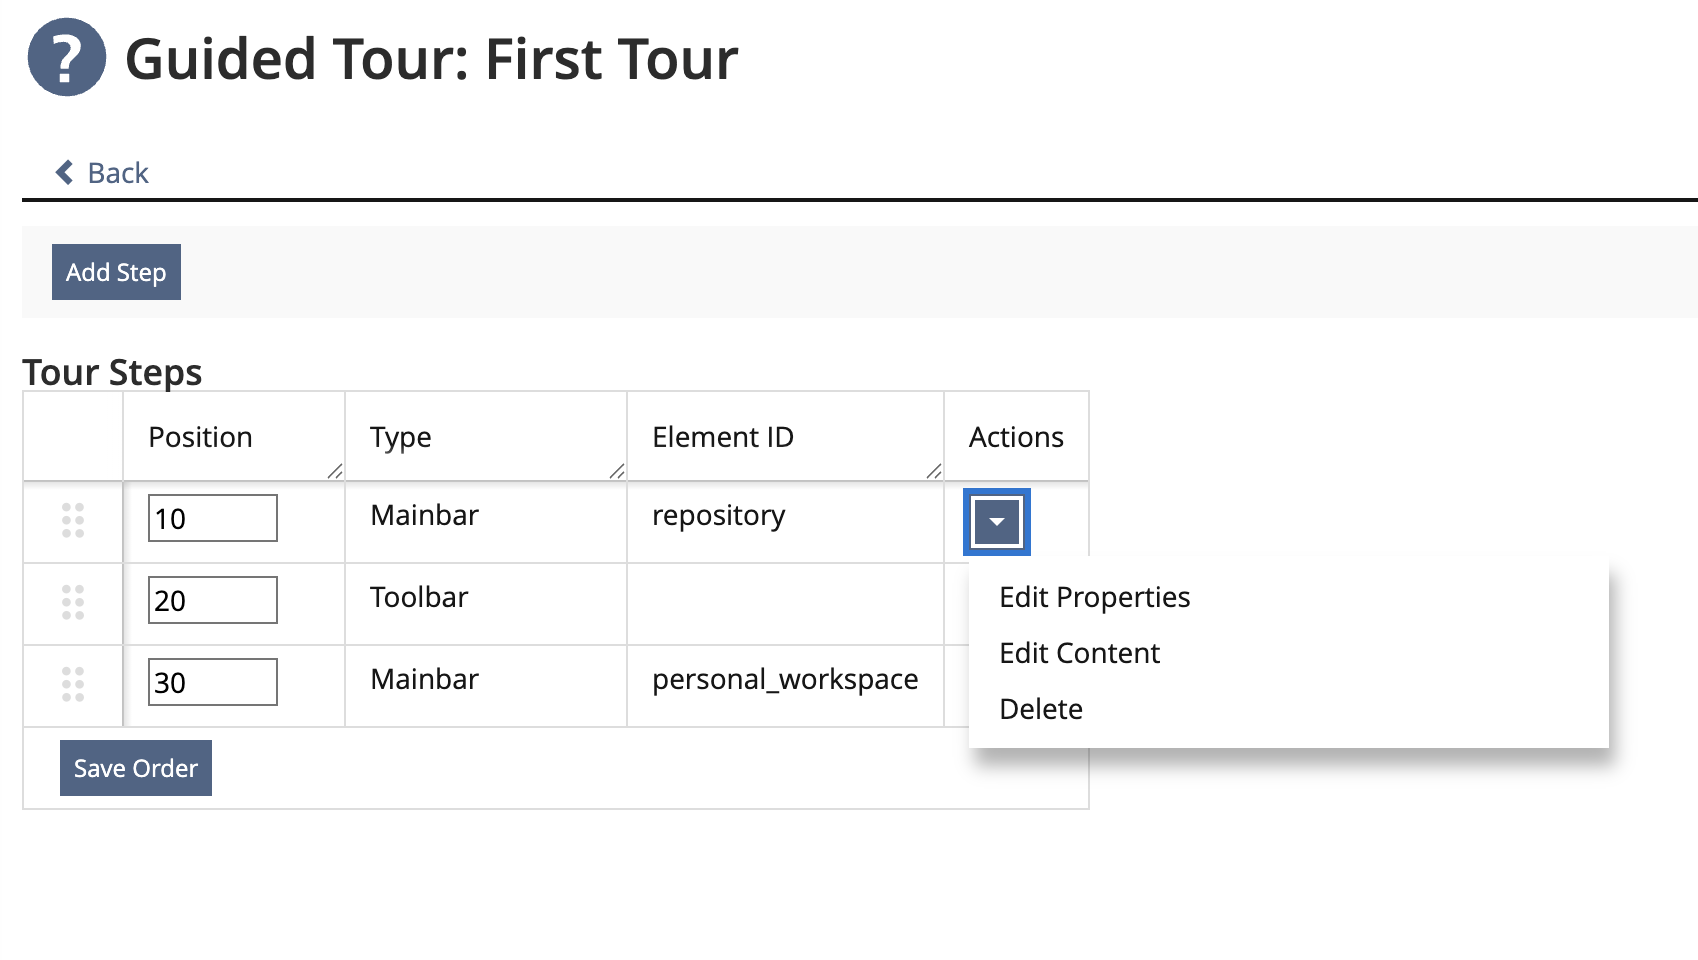Choose Edit Properties from actions menu
The height and width of the screenshot is (960, 1698).
pos(1095,597)
